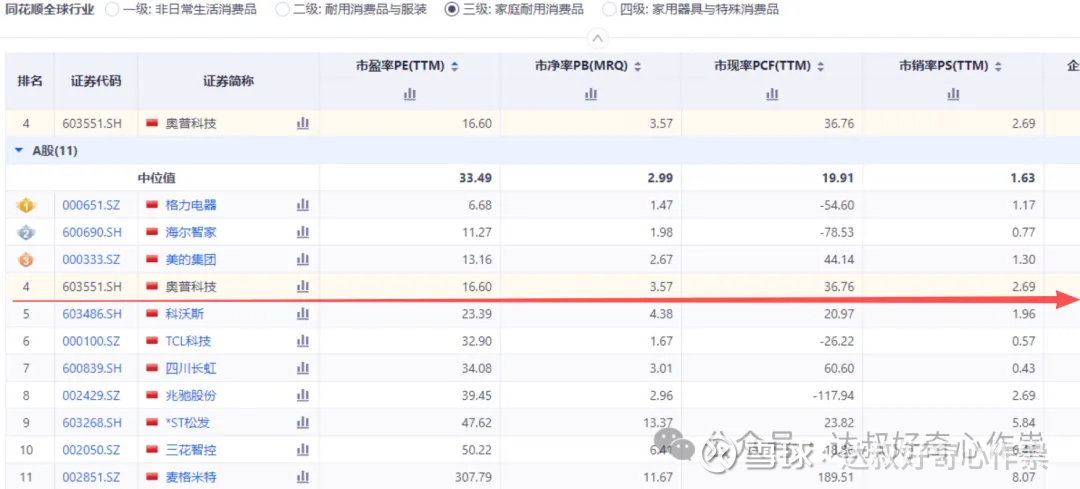Viewport: 1080px width, 489px height.
Task: Open stock code 603486.SH link
Action: pyautogui.click(x=92, y=314)
